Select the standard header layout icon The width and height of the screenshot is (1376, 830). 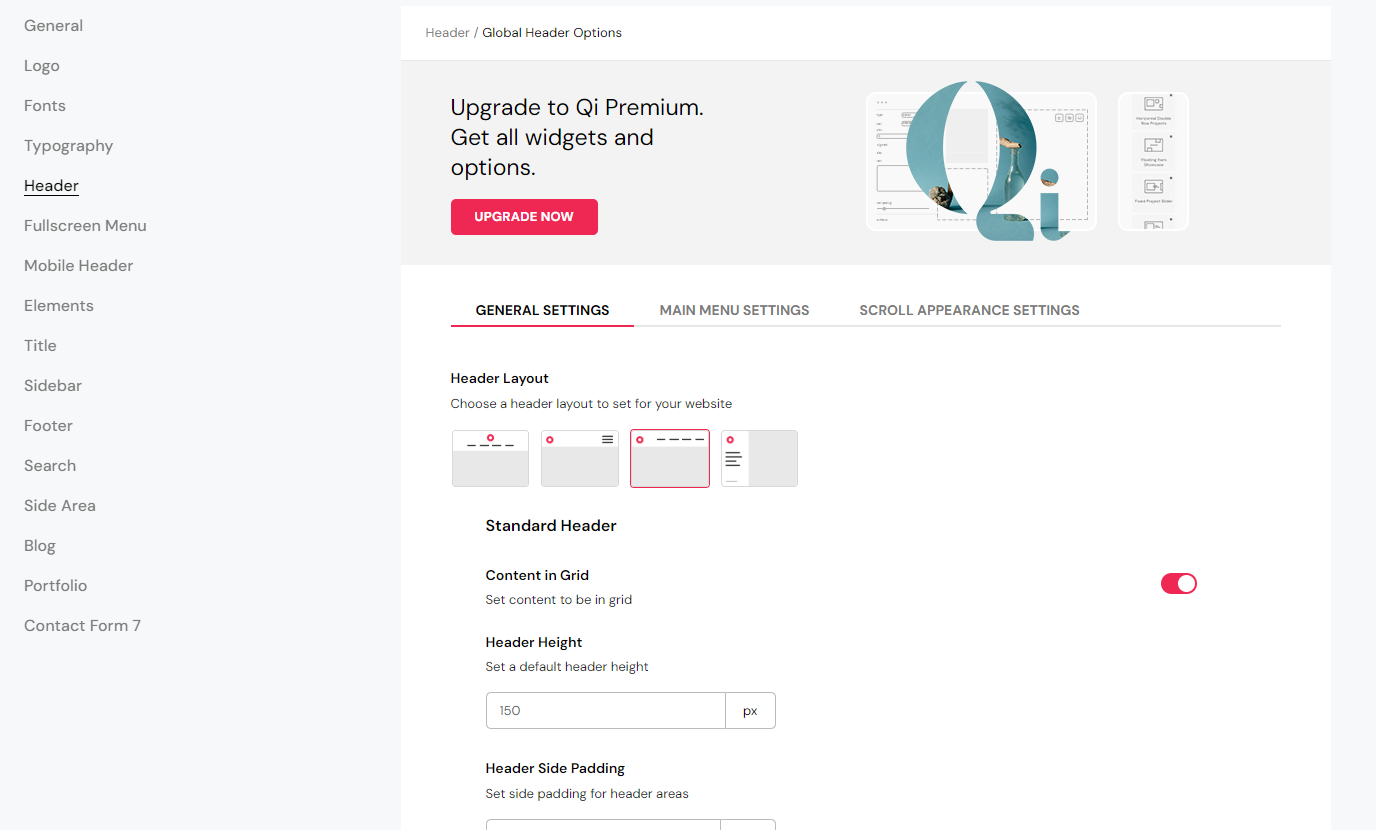click(x=670, y=459)
